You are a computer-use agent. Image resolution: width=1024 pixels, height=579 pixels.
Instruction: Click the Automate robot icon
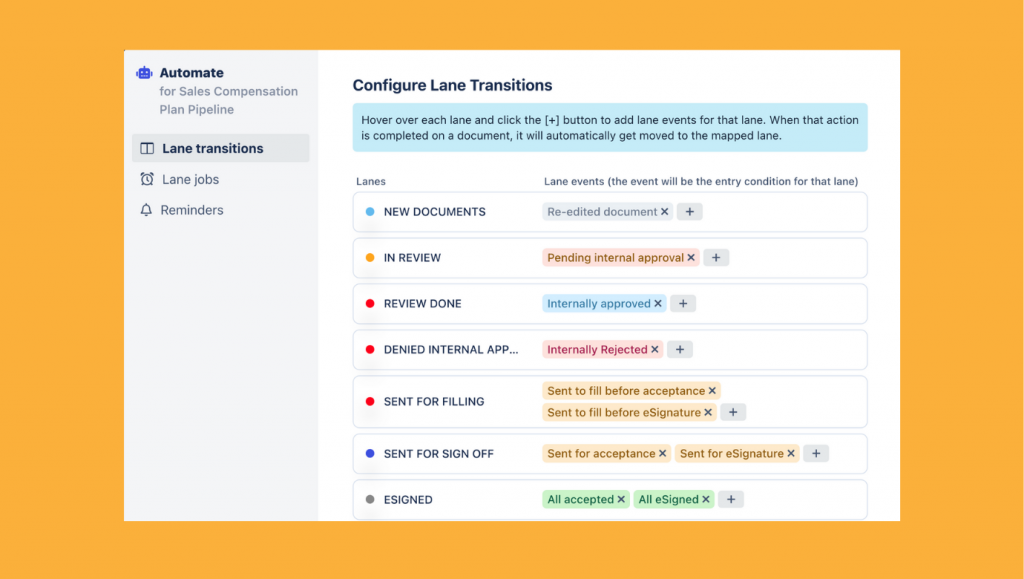coord(142,72)
